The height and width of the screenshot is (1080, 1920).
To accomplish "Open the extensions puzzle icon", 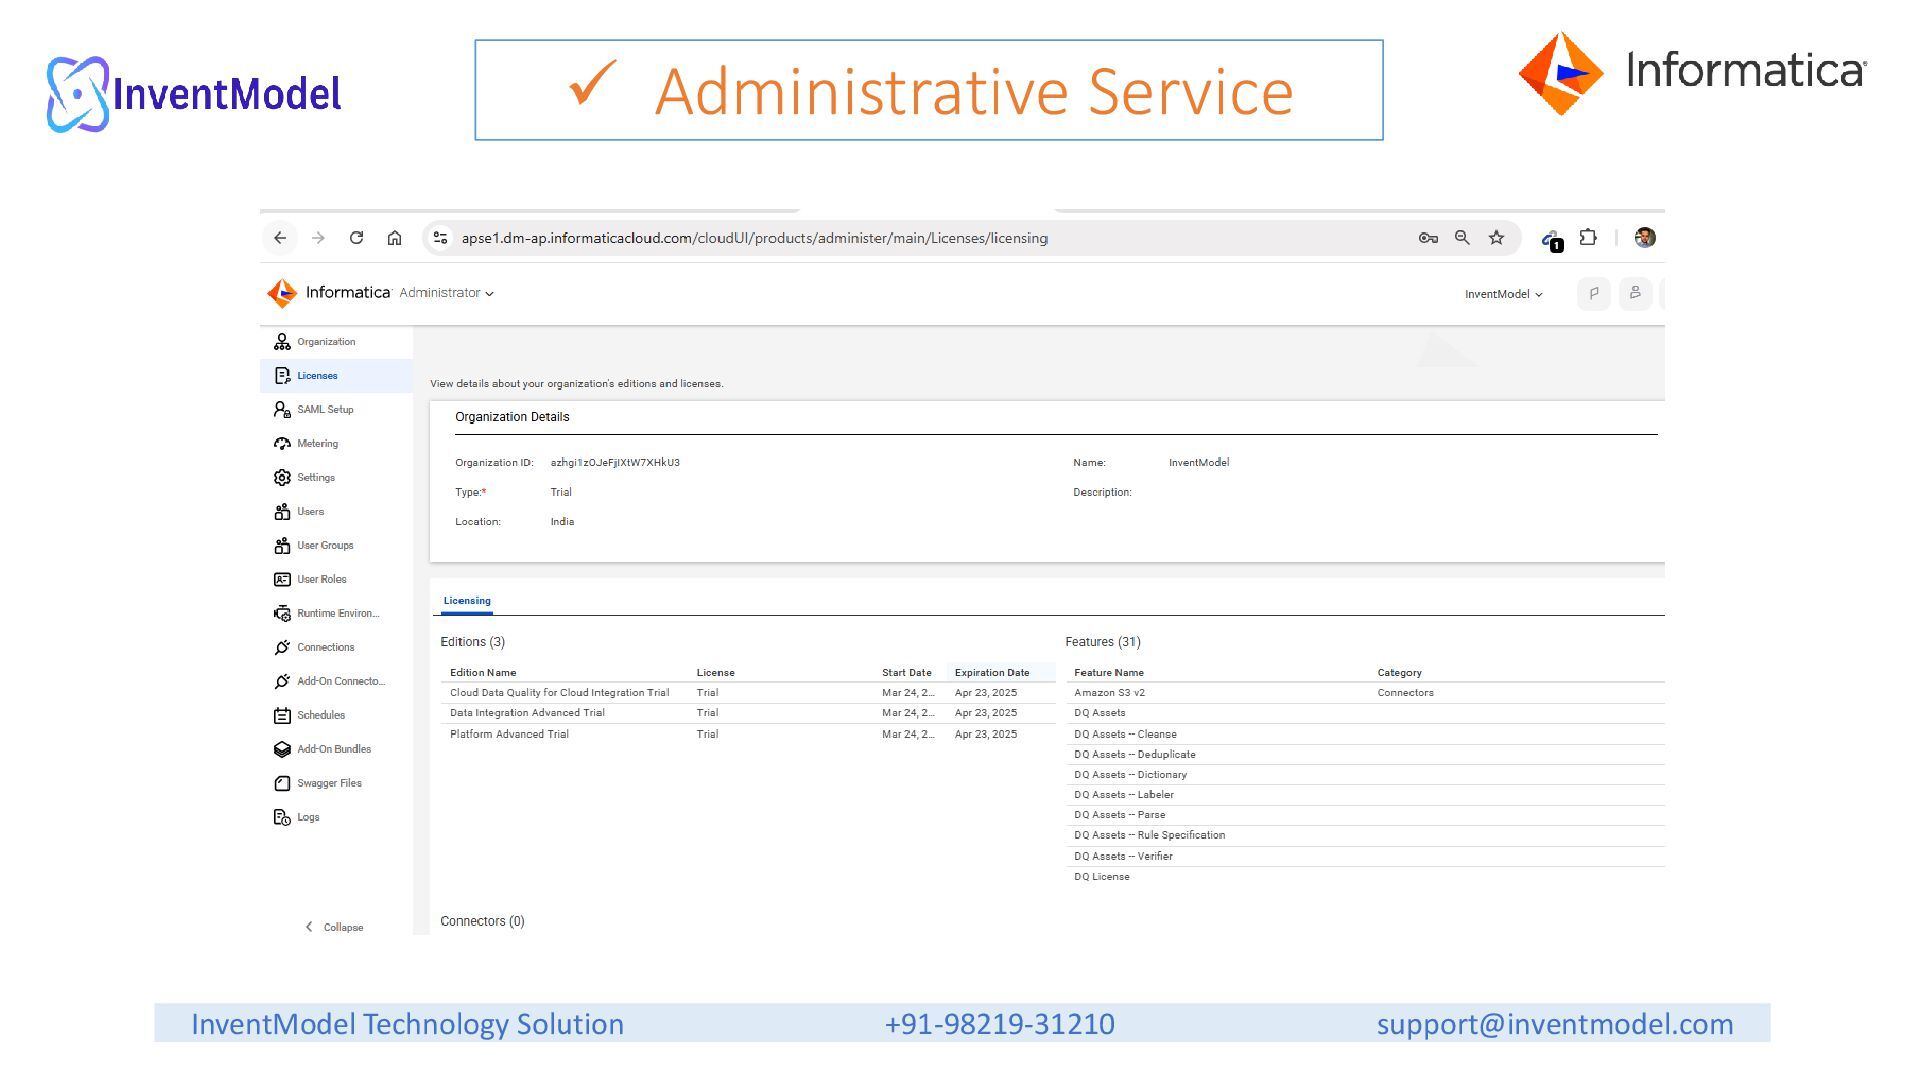I will coord(1588,238).
